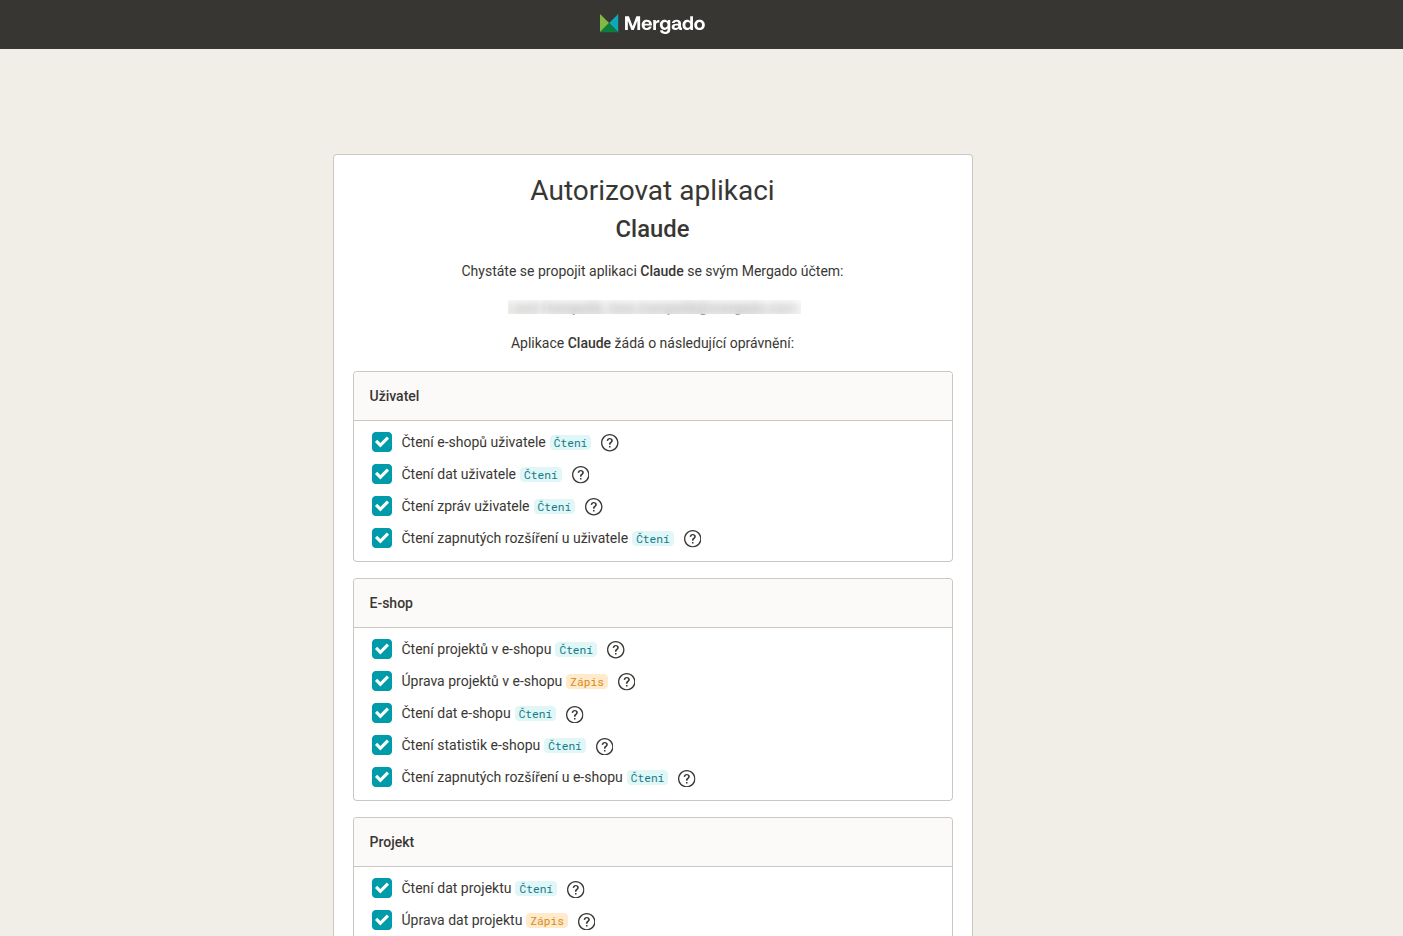Uncheck Čtení dat e-shopu checkbox
This screenshot has width=1403, height=936.
(x=382, y=713)
